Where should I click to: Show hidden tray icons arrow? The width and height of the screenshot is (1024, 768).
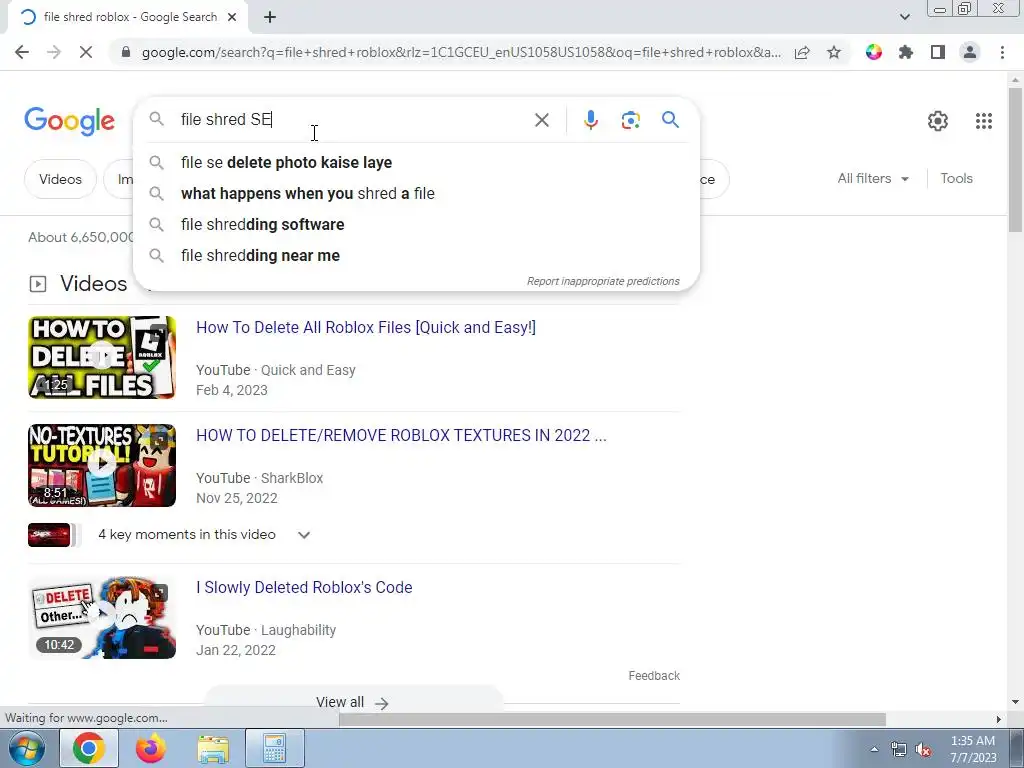pos(874,749)
